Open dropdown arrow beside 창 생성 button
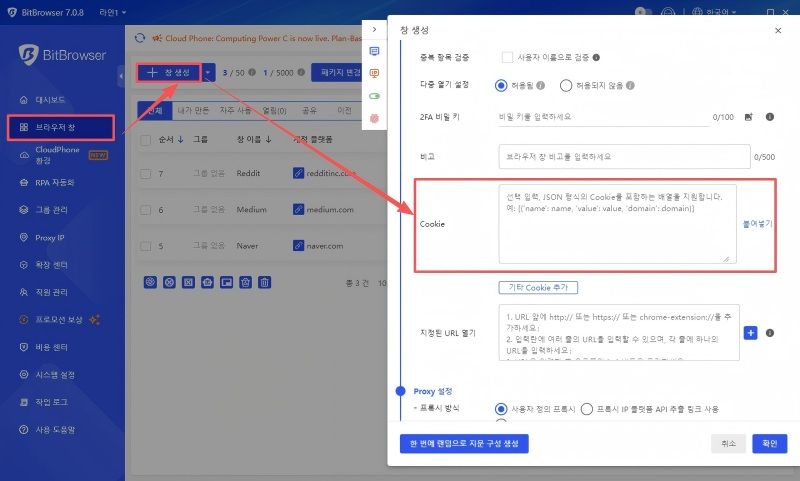800x481 pixels. click(x=207, y=72)
